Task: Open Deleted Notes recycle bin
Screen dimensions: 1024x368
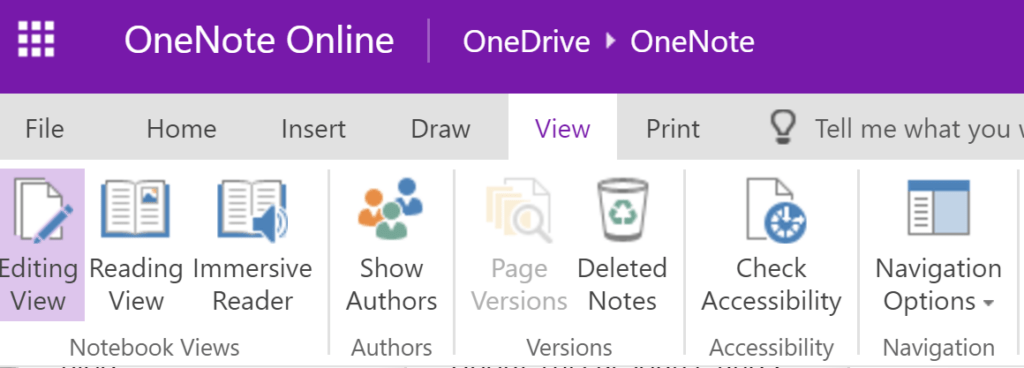Action: (x=622, y=245)
